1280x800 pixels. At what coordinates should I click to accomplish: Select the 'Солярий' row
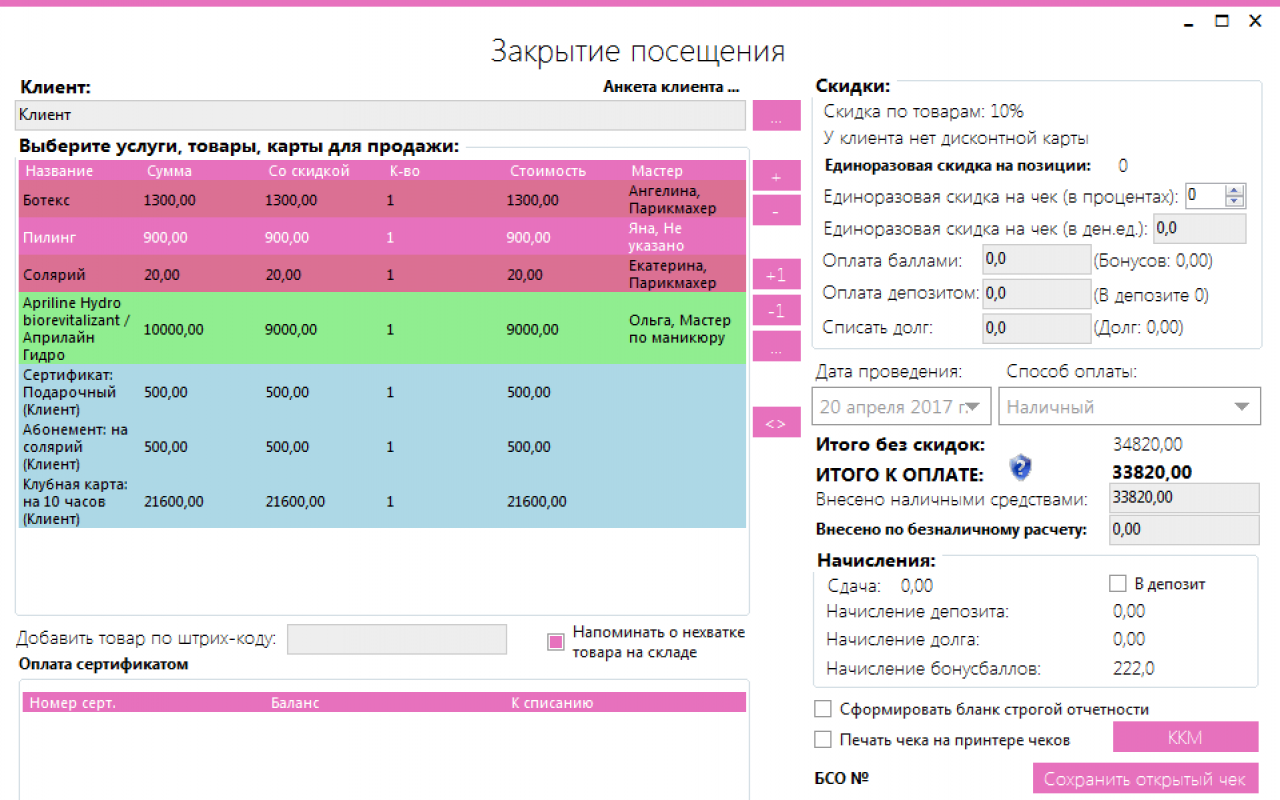coord(383,274)
